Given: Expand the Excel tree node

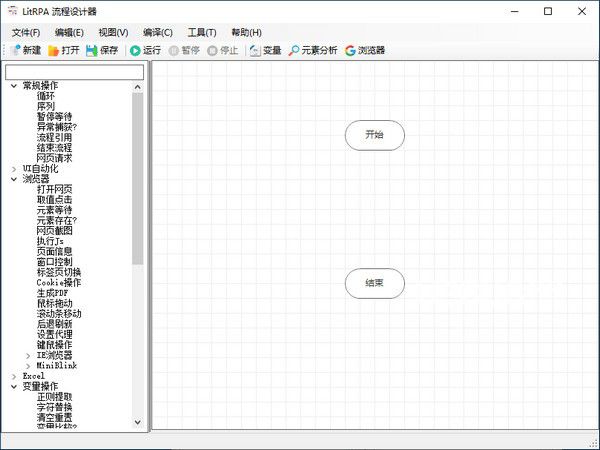Looking at the screenshot, I should pyautogui.click(x=14, y=376).
